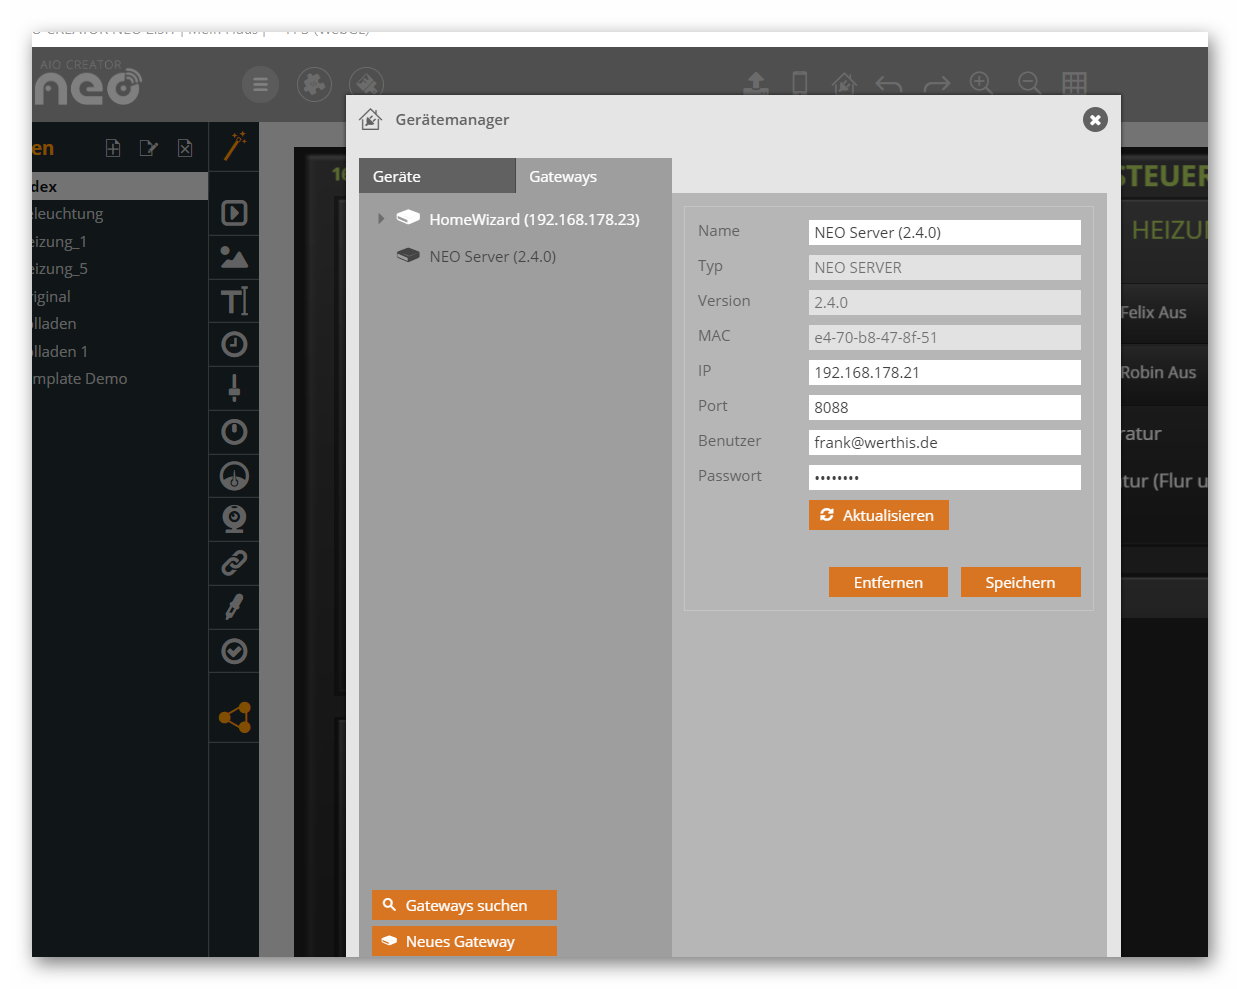This screenshot has height=989, width=1240.
Task: Redo the last action
Action: (937, 84)
